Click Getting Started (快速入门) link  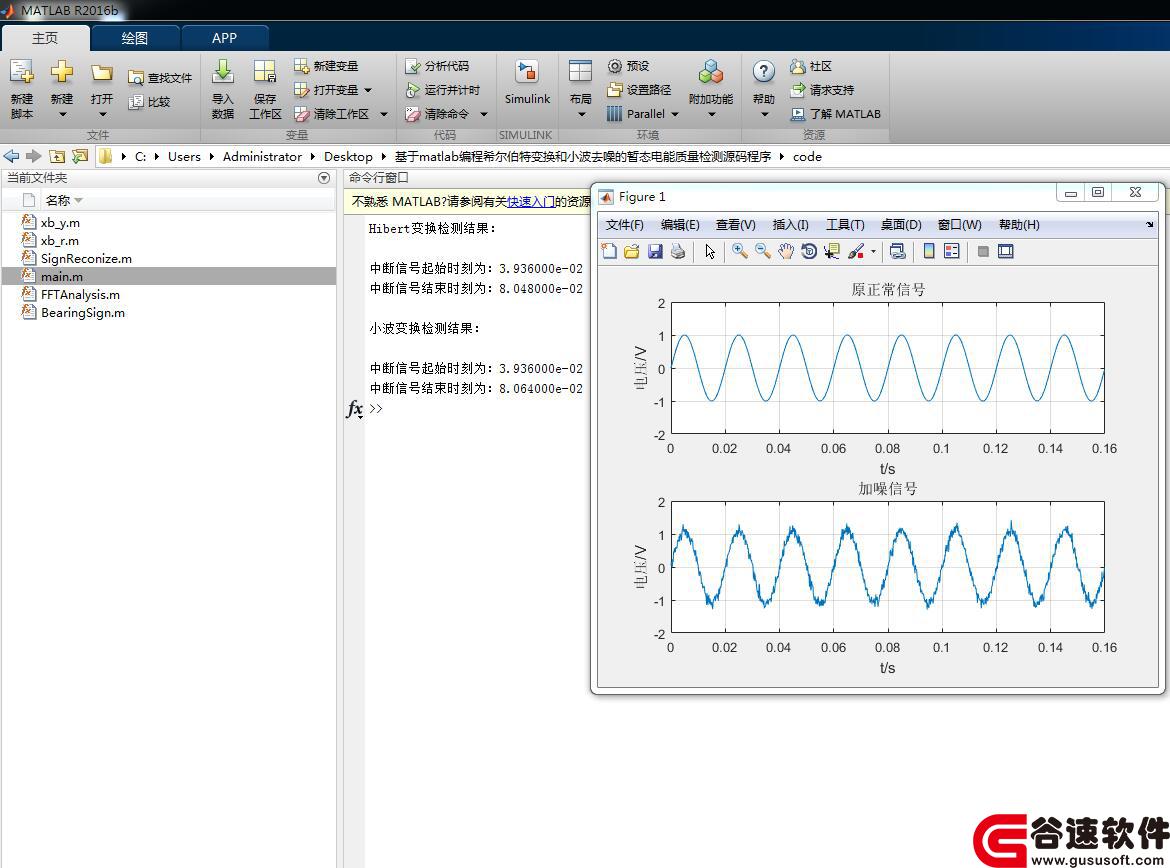pyautogui.click(x=531, y=202)
